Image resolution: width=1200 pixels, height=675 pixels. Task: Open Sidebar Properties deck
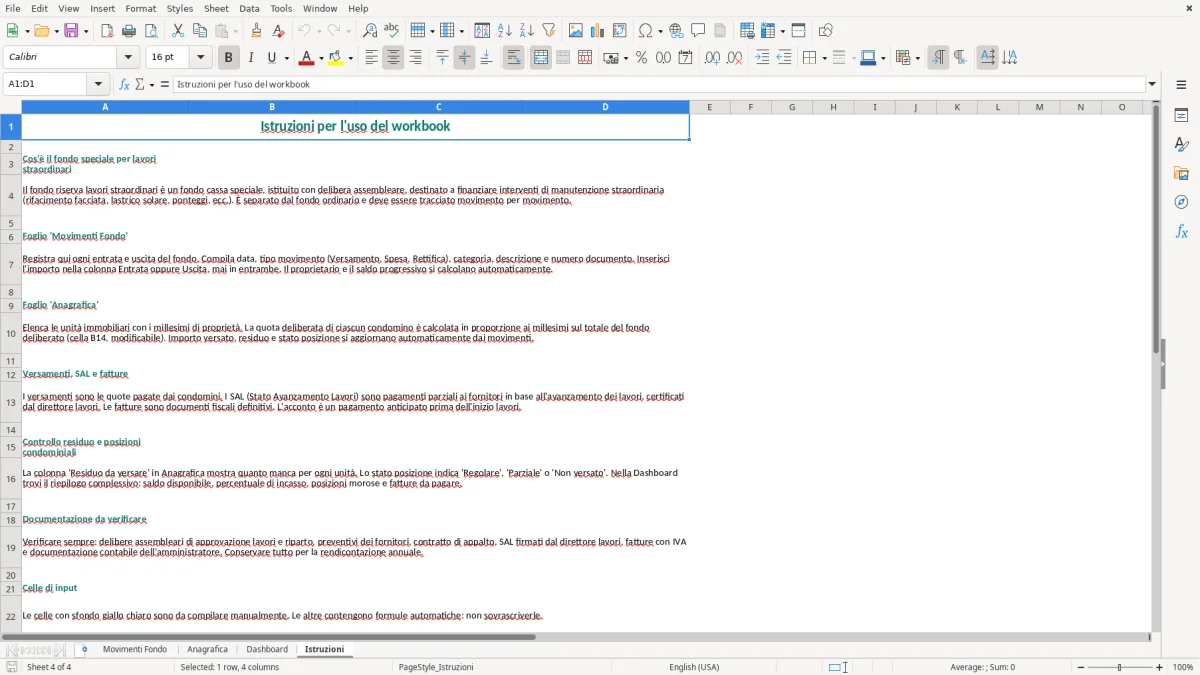pos(1181,115)
